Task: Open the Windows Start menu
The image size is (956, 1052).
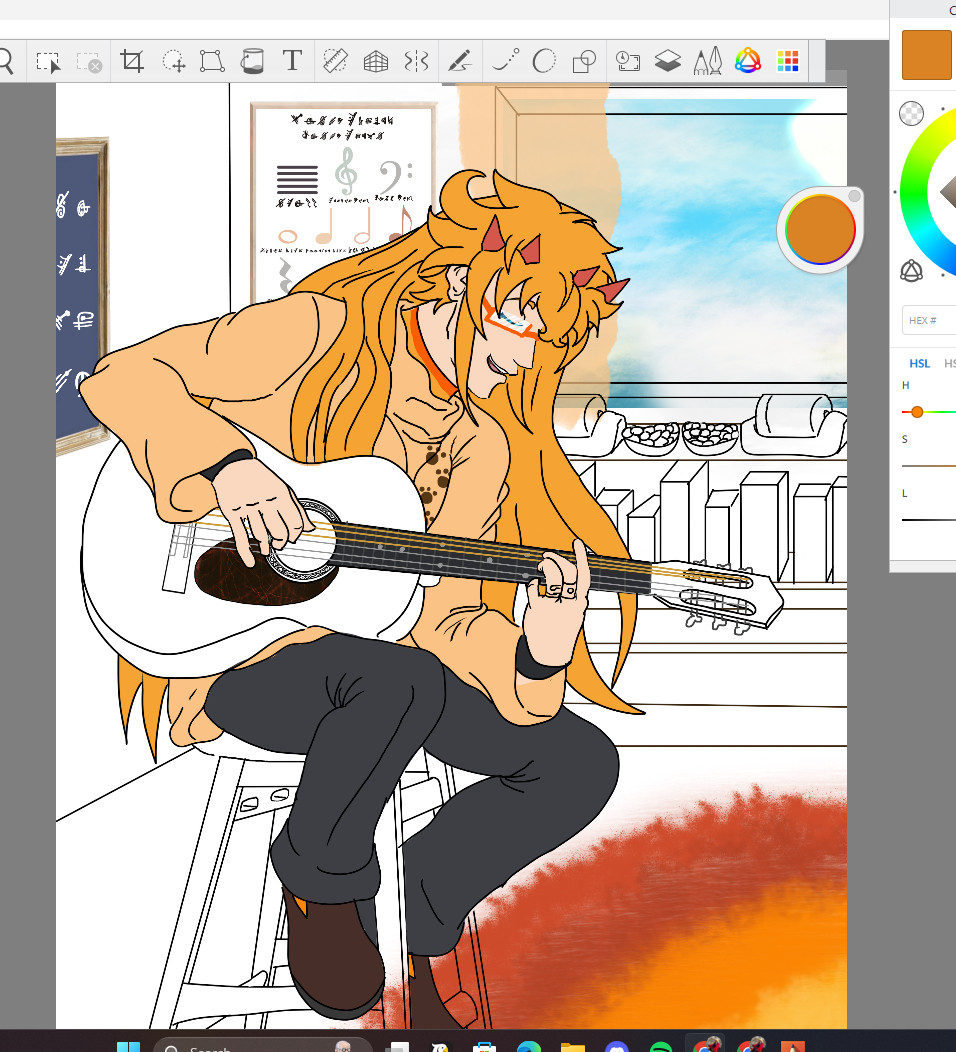Action: coord(129,1047)
